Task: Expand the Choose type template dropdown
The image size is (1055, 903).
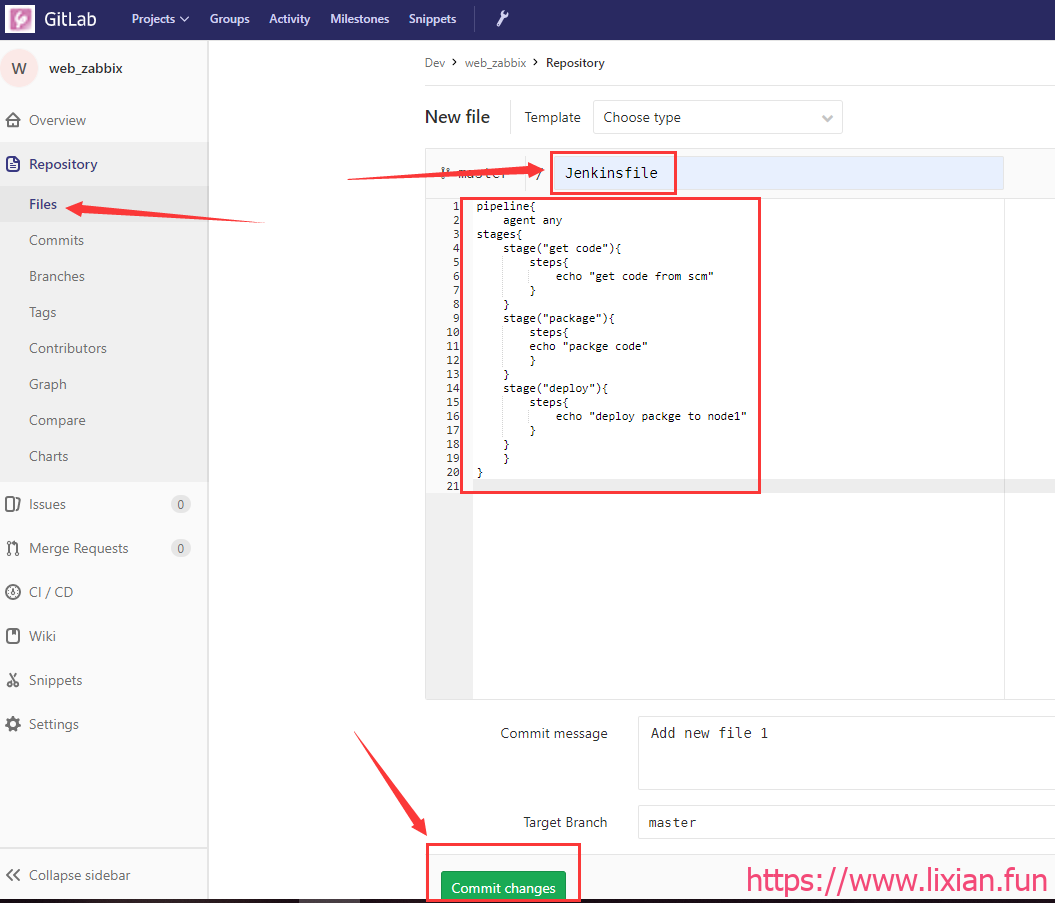Action: [x=717, y=117]
